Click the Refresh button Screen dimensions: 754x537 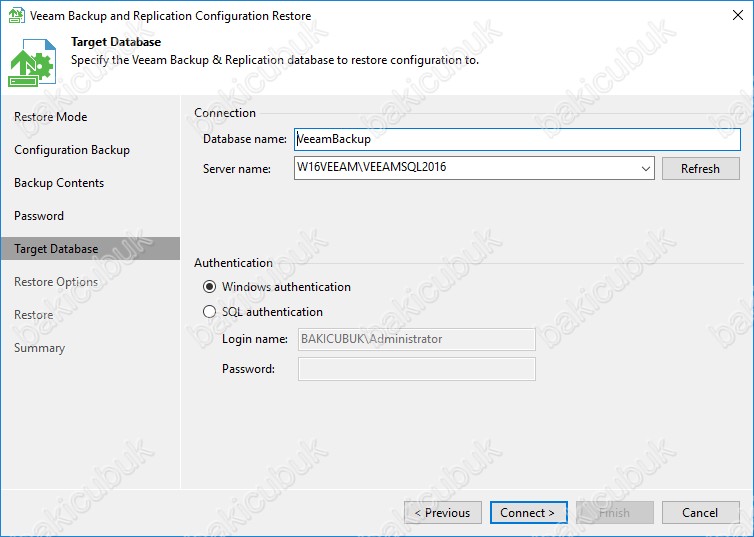pos(701,169)
